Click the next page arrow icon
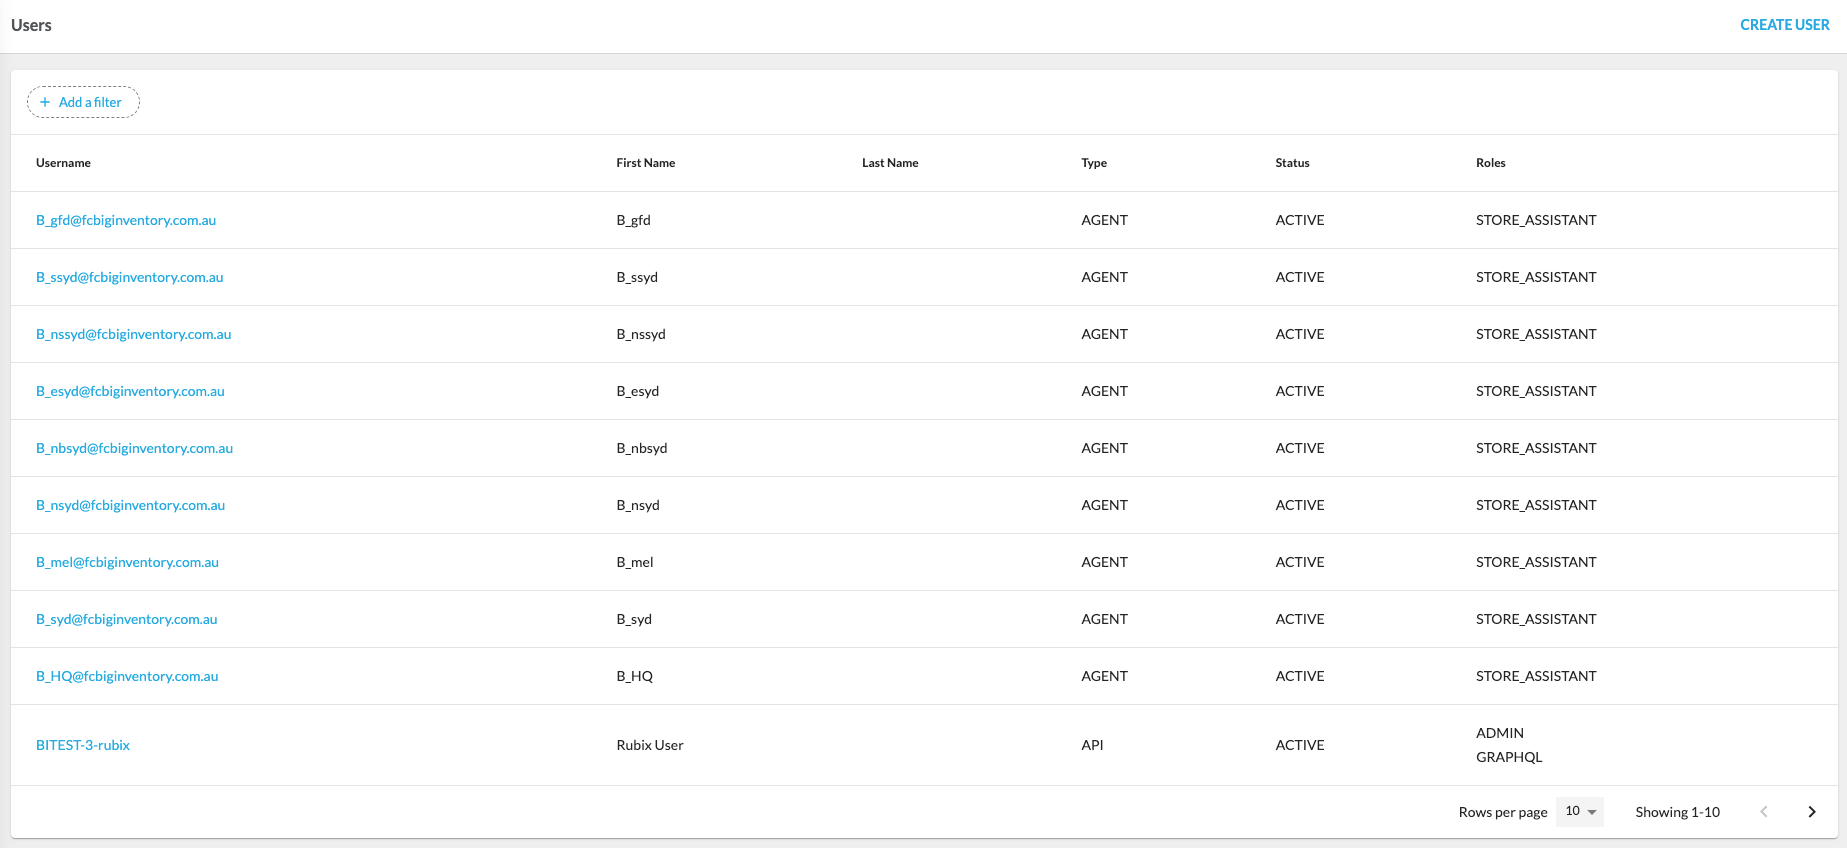 [x=1811, y=812]
